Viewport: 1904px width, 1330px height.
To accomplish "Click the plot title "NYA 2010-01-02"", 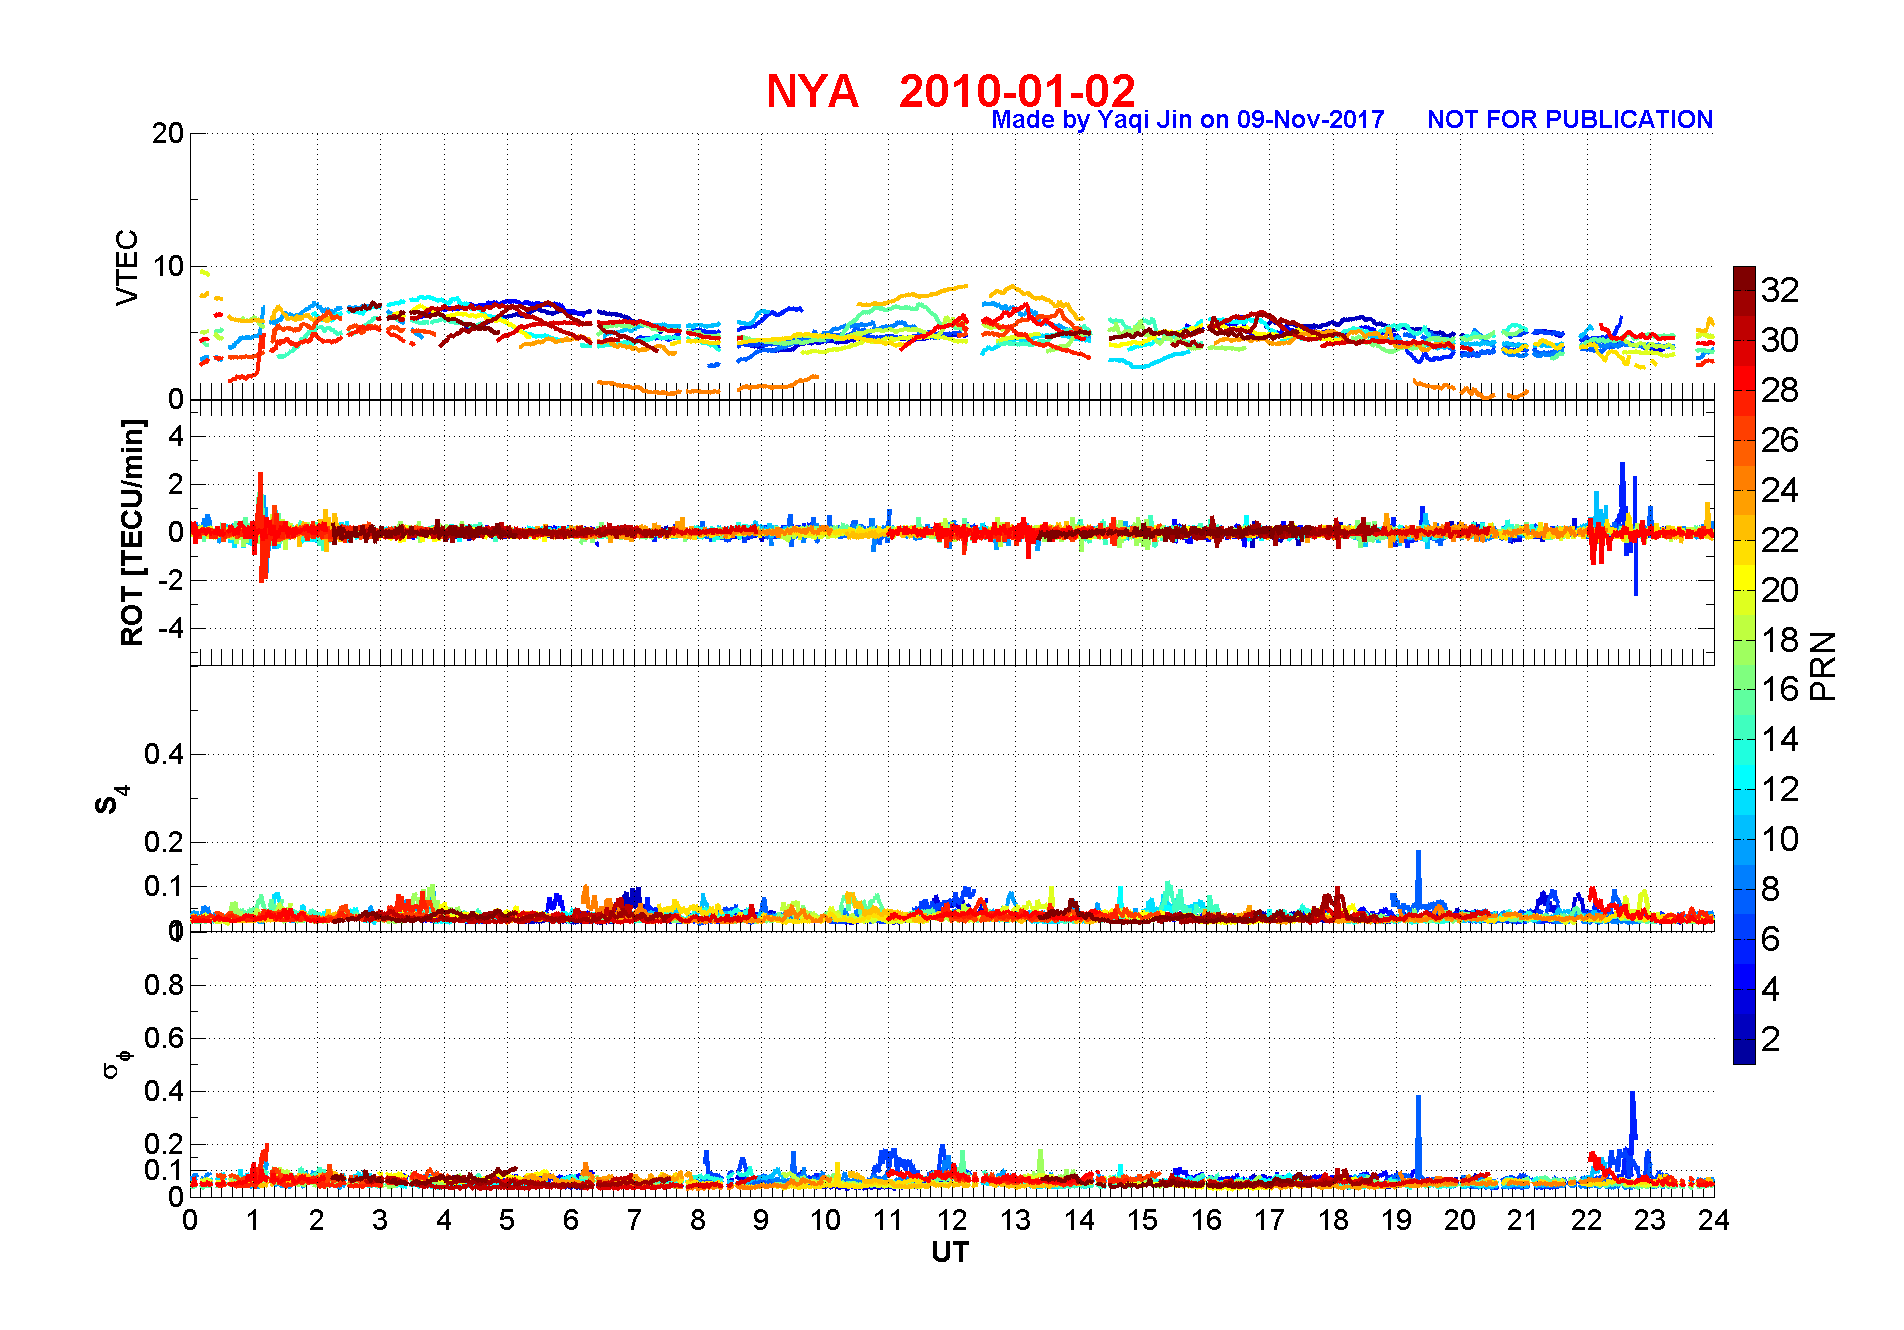I will click(x=951, y=91).
